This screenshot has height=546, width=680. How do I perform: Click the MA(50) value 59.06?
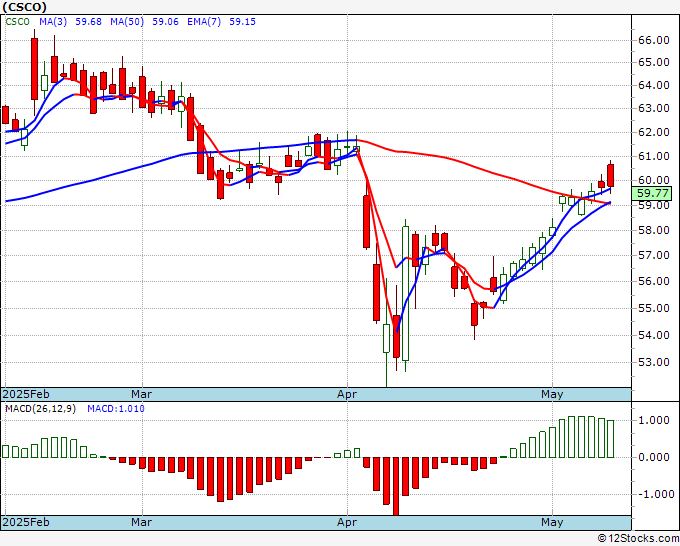coord(165,22)
